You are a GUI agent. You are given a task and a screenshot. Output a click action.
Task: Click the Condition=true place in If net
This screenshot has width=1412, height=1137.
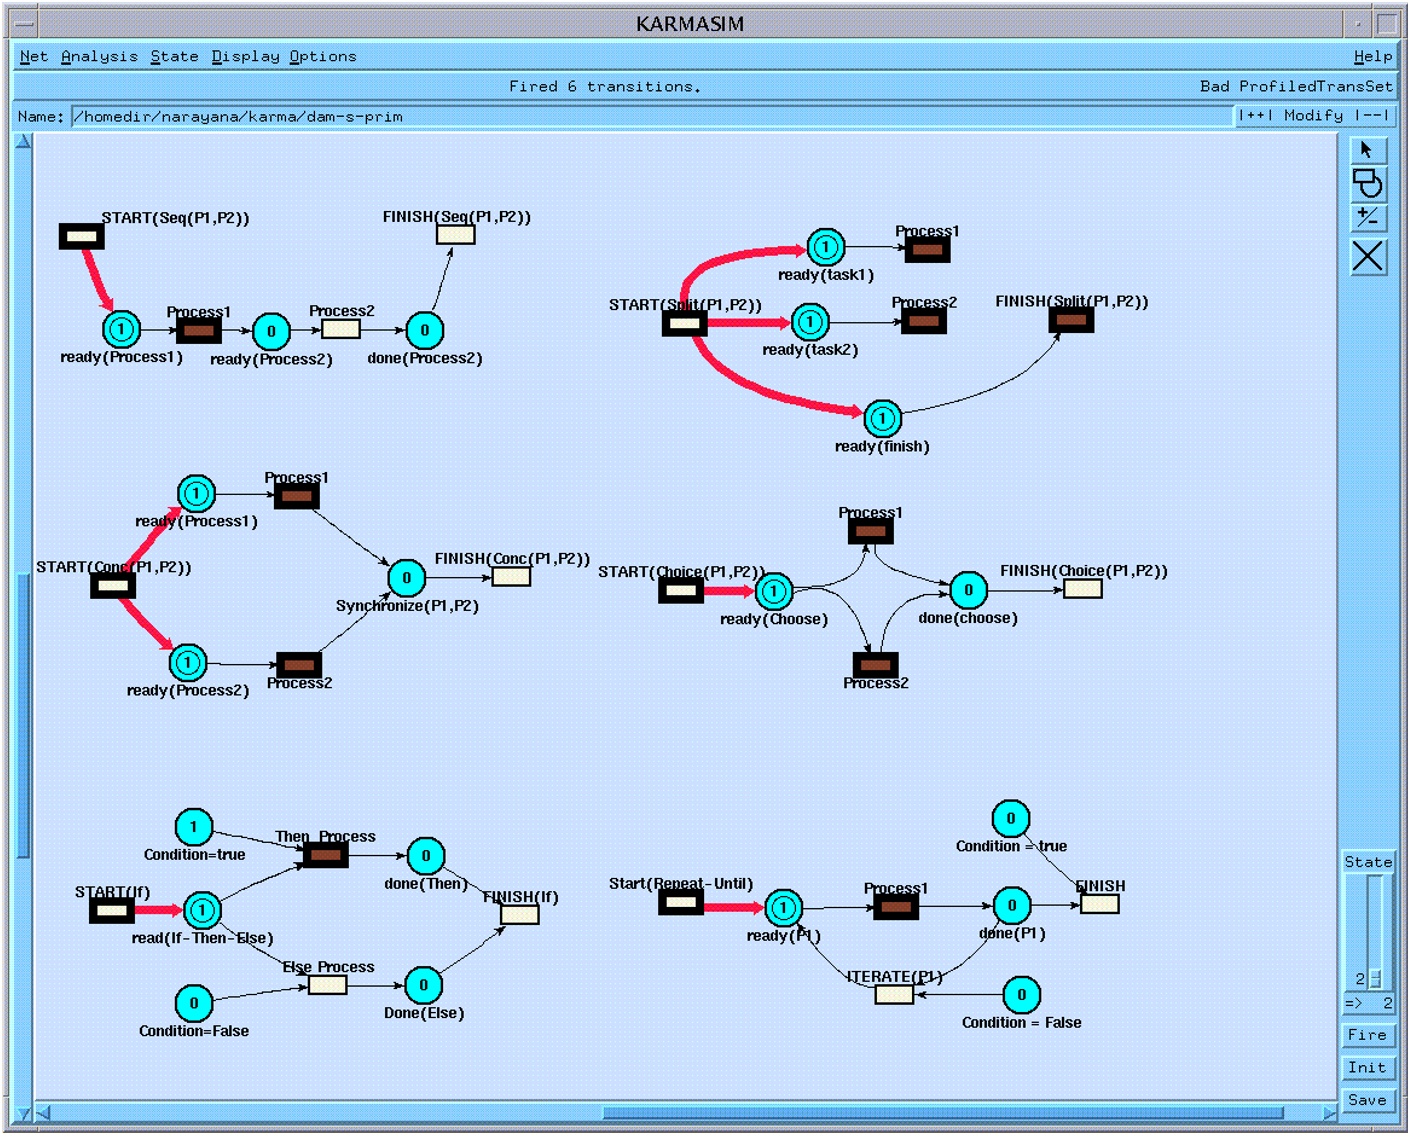194,827
